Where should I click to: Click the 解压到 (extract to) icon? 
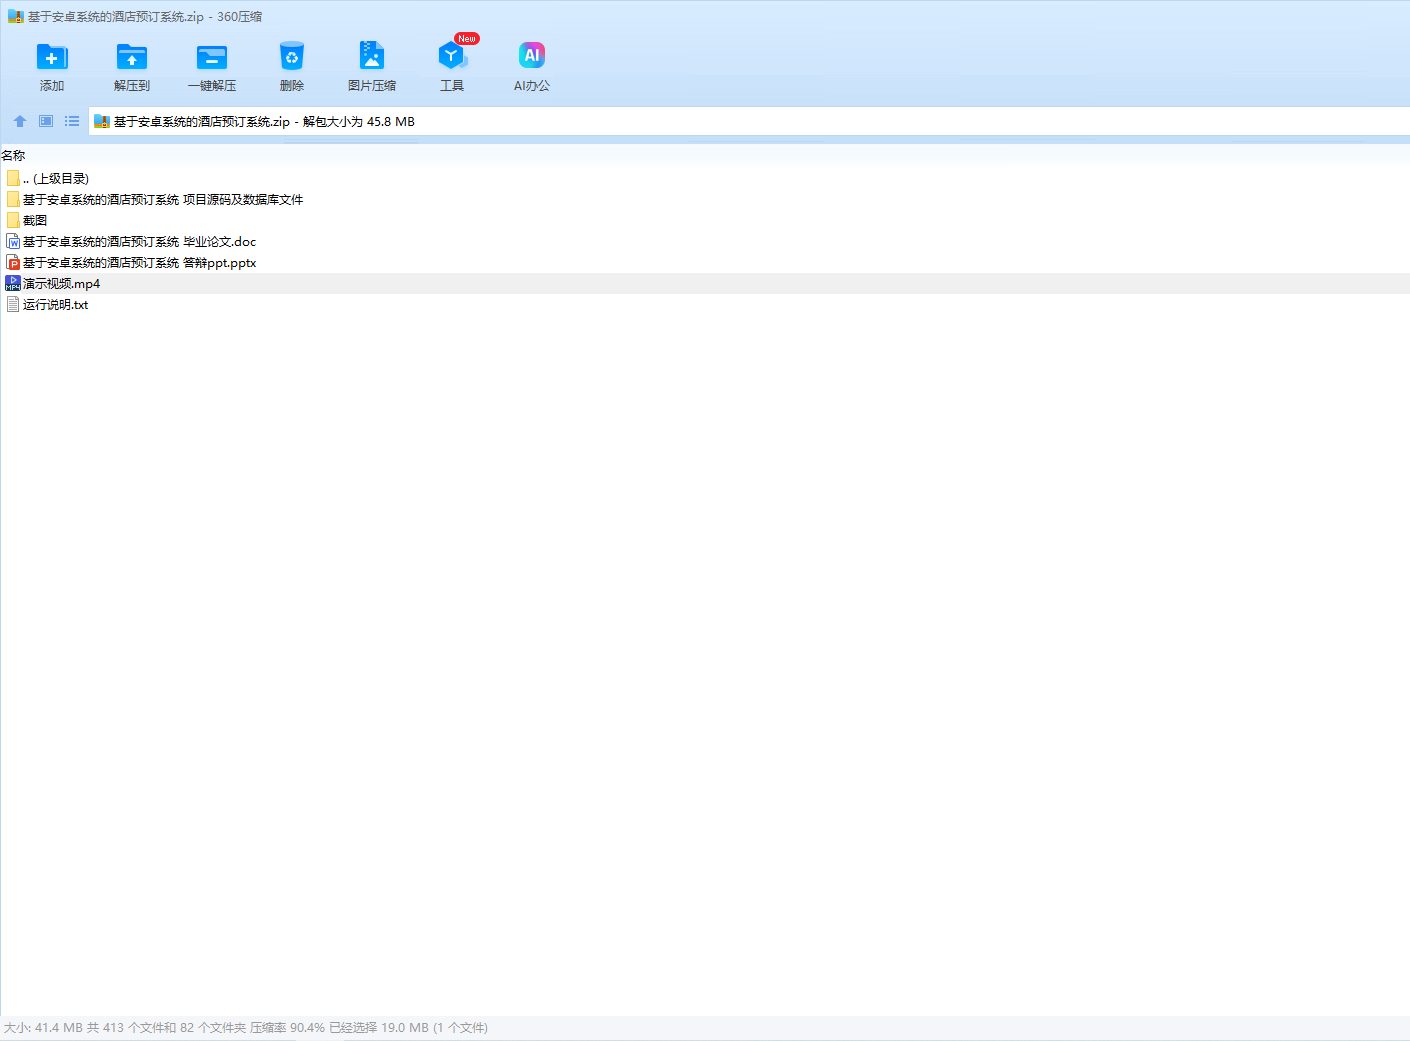point(132,57)
